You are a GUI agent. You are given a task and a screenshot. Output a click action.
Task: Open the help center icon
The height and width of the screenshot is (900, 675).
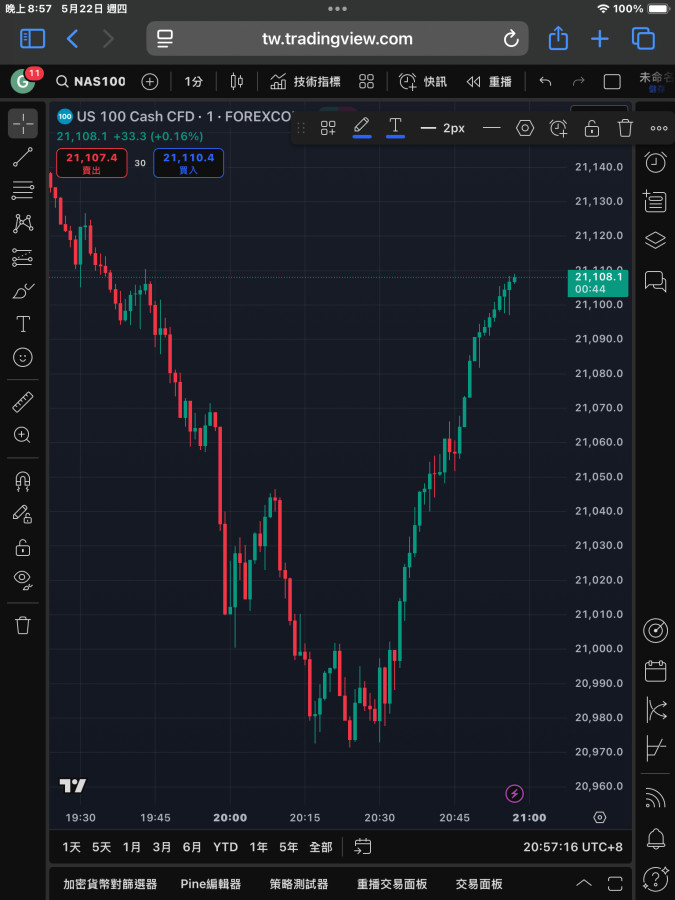[x=655, y=878]
